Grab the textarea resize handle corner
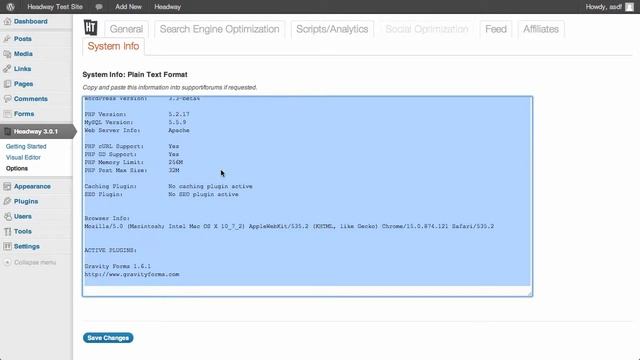The image size is (640, 360). point(530,293)
